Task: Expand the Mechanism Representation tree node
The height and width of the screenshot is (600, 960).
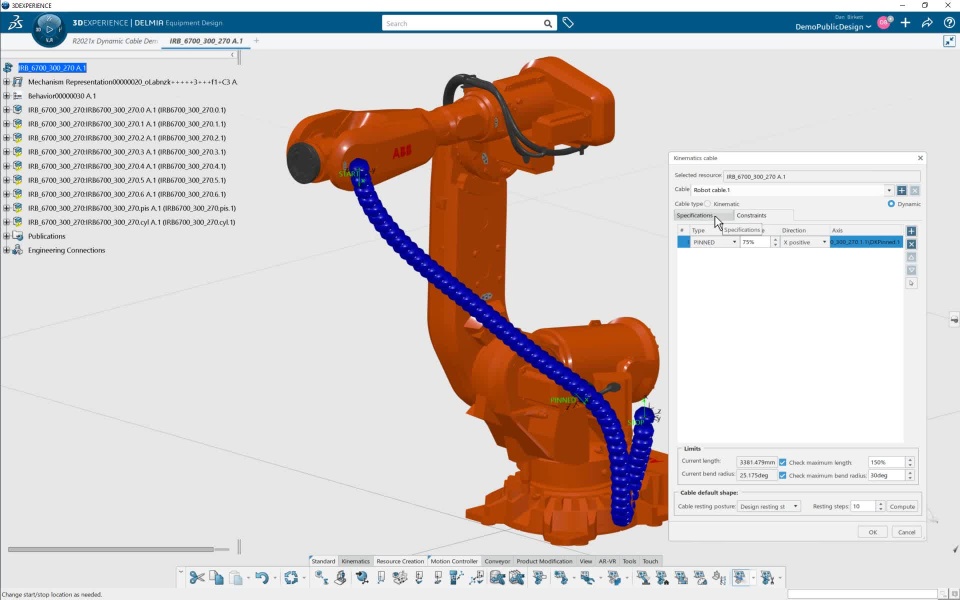Action: (x=7, y=81)
